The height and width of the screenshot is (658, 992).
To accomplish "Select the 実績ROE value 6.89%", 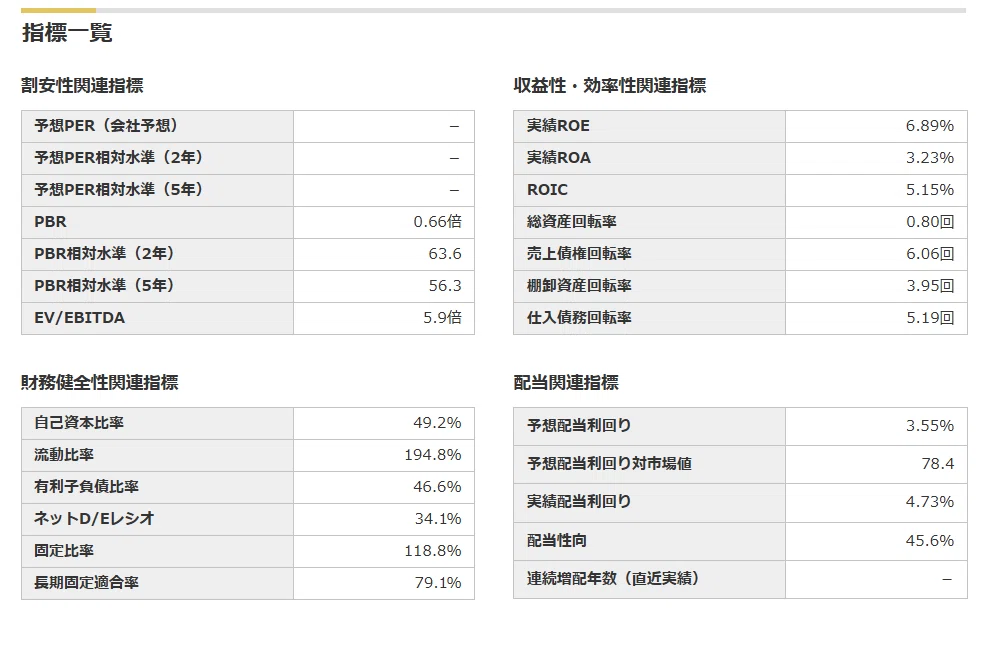I will 929,126.
